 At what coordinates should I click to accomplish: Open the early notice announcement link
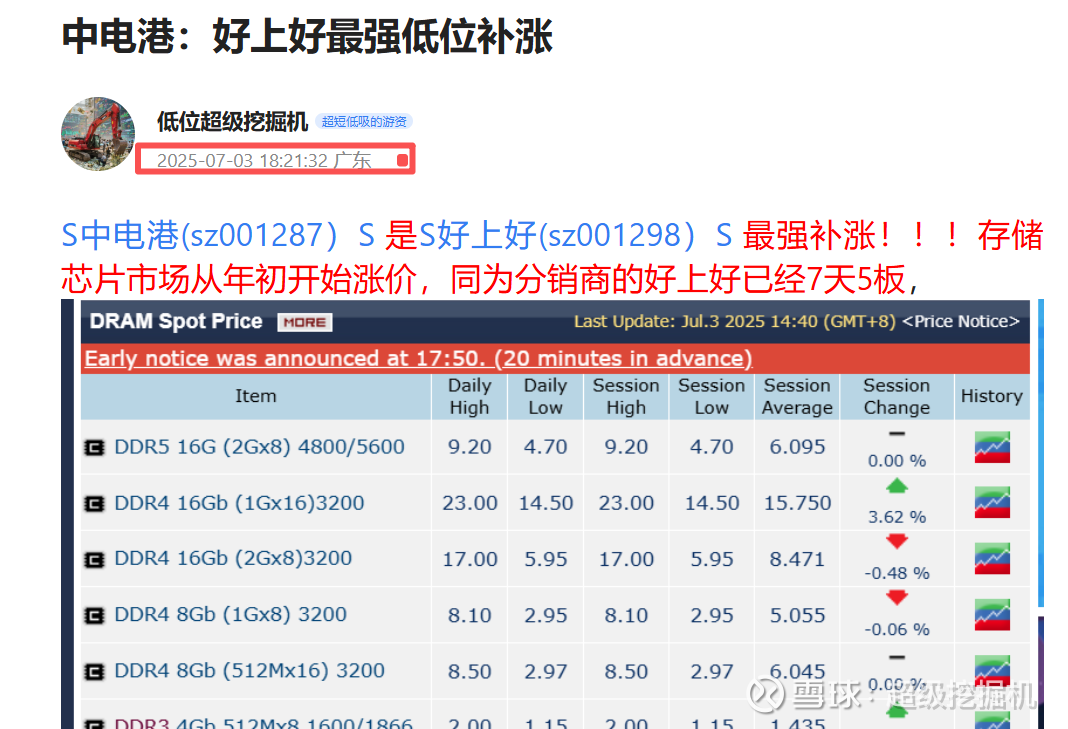tap(418, 358)
